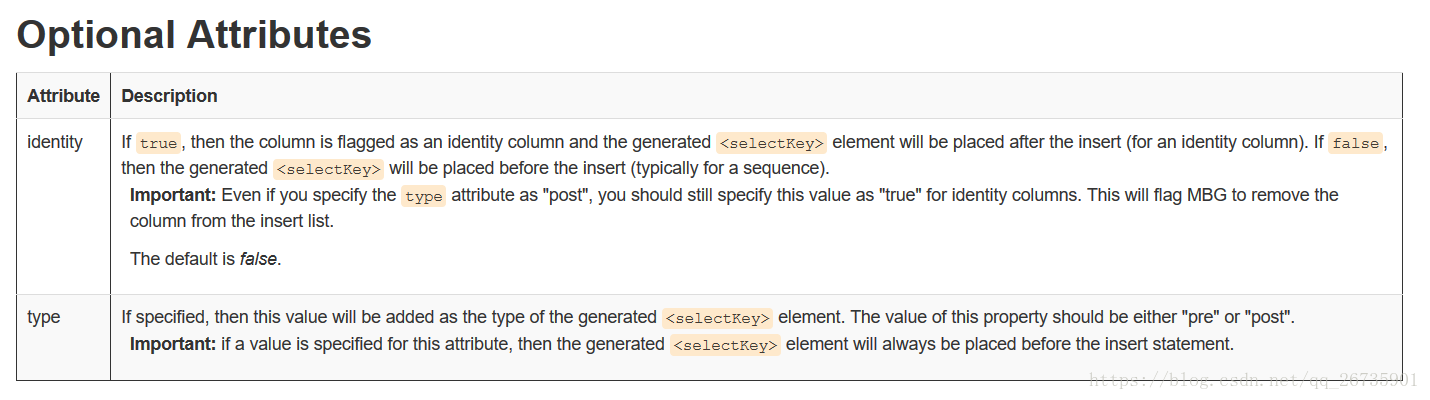Screen dimensions: 1430x400
Task: Click selectKey code after 'If specified' sentence
Action: click(x=717, y=318)
